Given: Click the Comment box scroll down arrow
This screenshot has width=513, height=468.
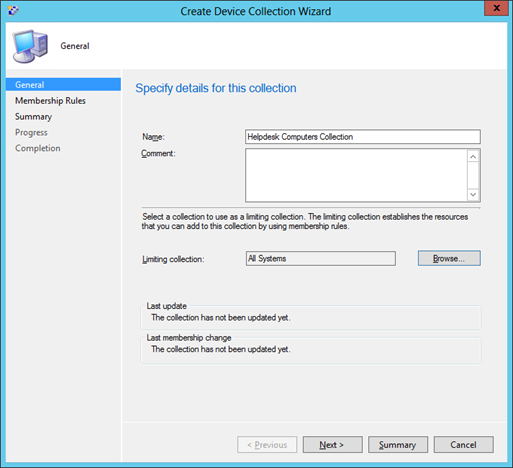Looking at the screenshot, I should click(x=473, y=194).
